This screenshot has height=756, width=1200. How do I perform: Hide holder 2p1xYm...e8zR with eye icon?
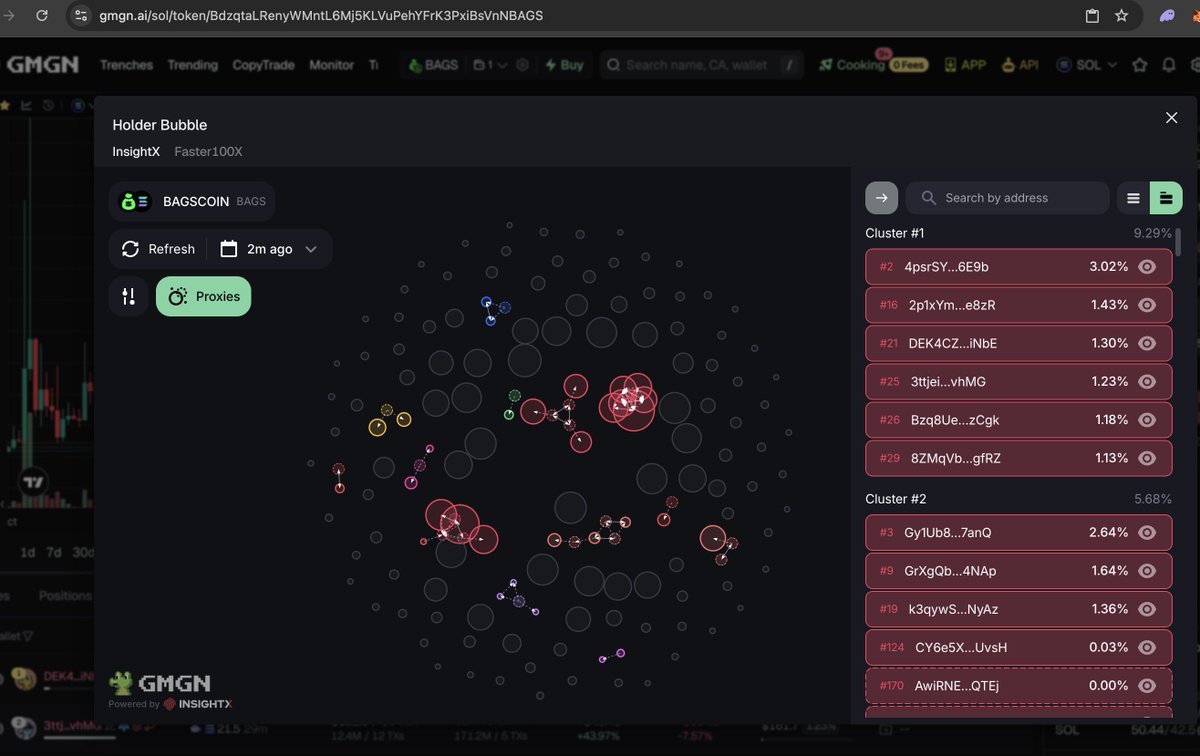(1148, 305)
